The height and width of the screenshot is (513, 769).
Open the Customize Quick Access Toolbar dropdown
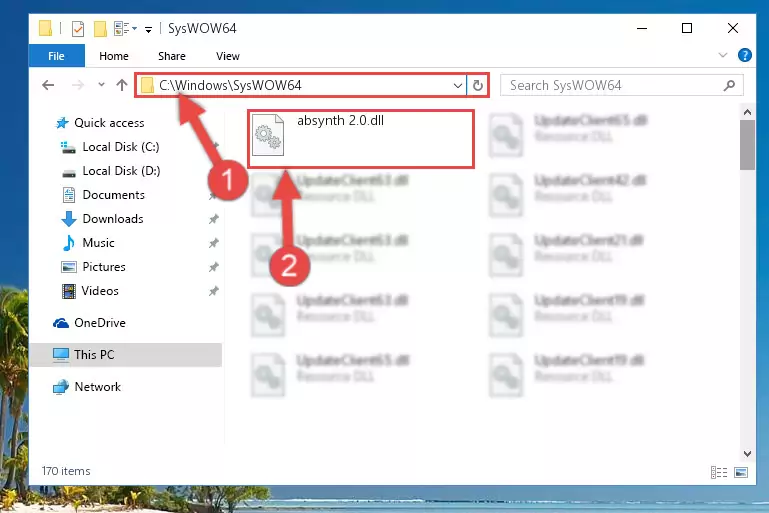coord(148,30)
